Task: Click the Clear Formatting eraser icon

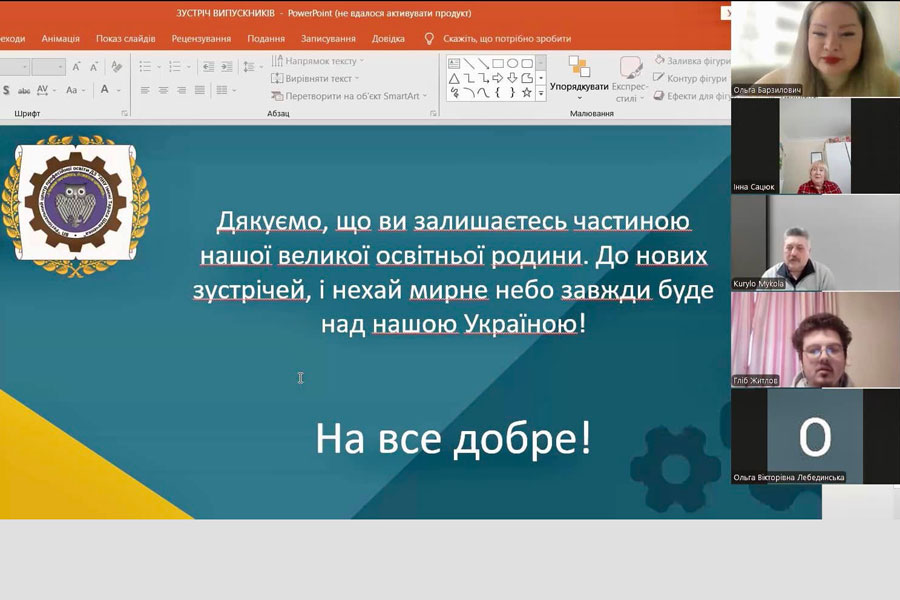Action: (117, 67)
